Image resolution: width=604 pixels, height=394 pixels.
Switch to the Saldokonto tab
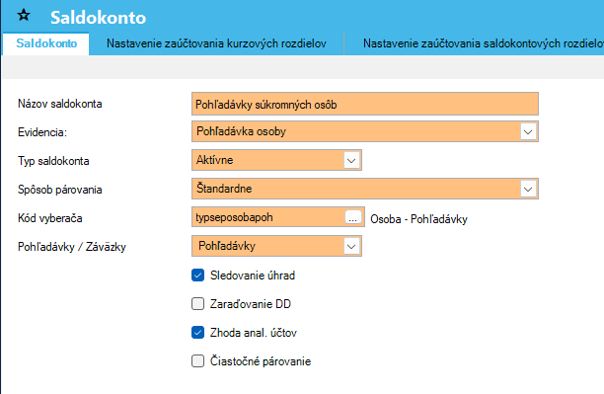pyautogui.click(x=46, y=44)
